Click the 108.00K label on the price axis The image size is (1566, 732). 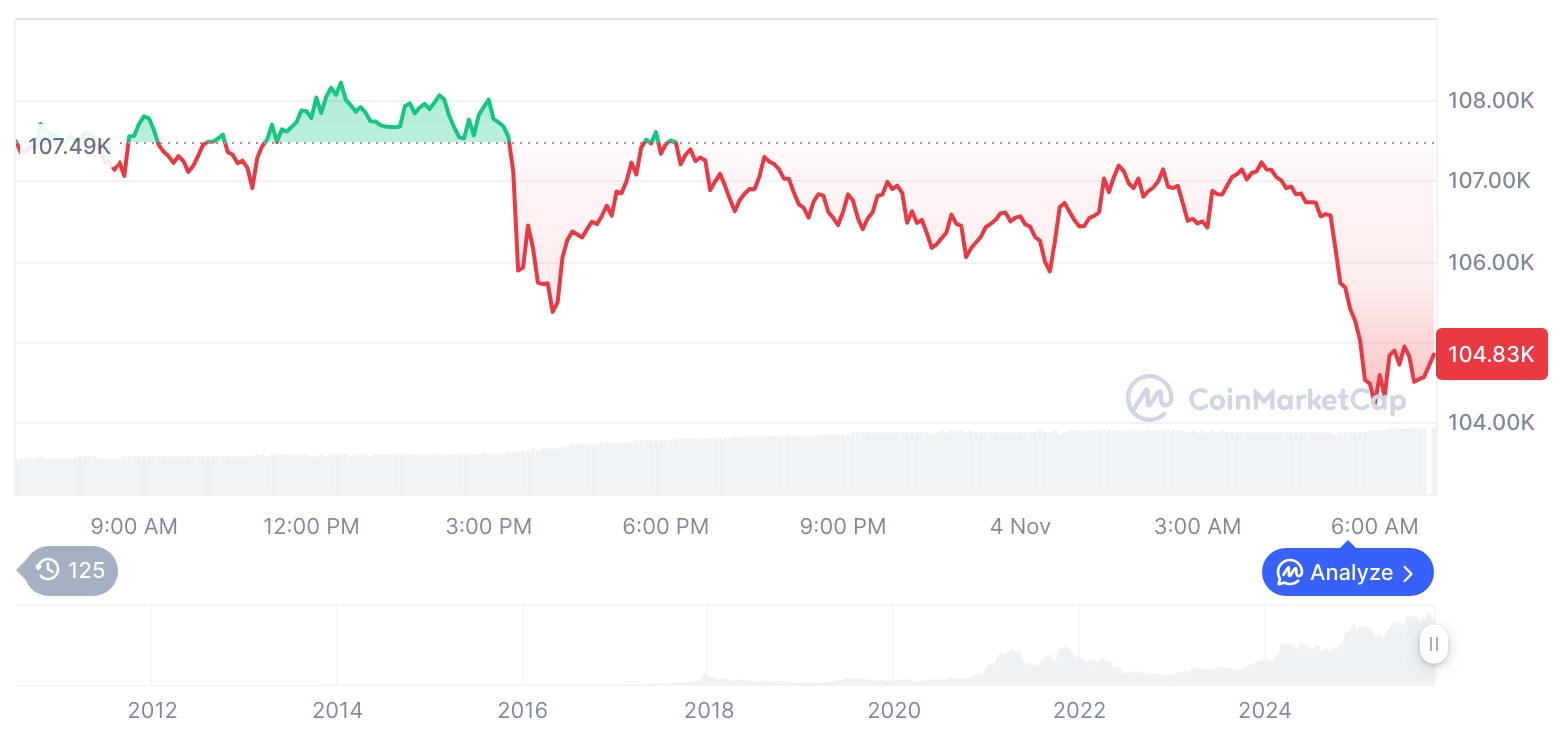[1490, 100]
